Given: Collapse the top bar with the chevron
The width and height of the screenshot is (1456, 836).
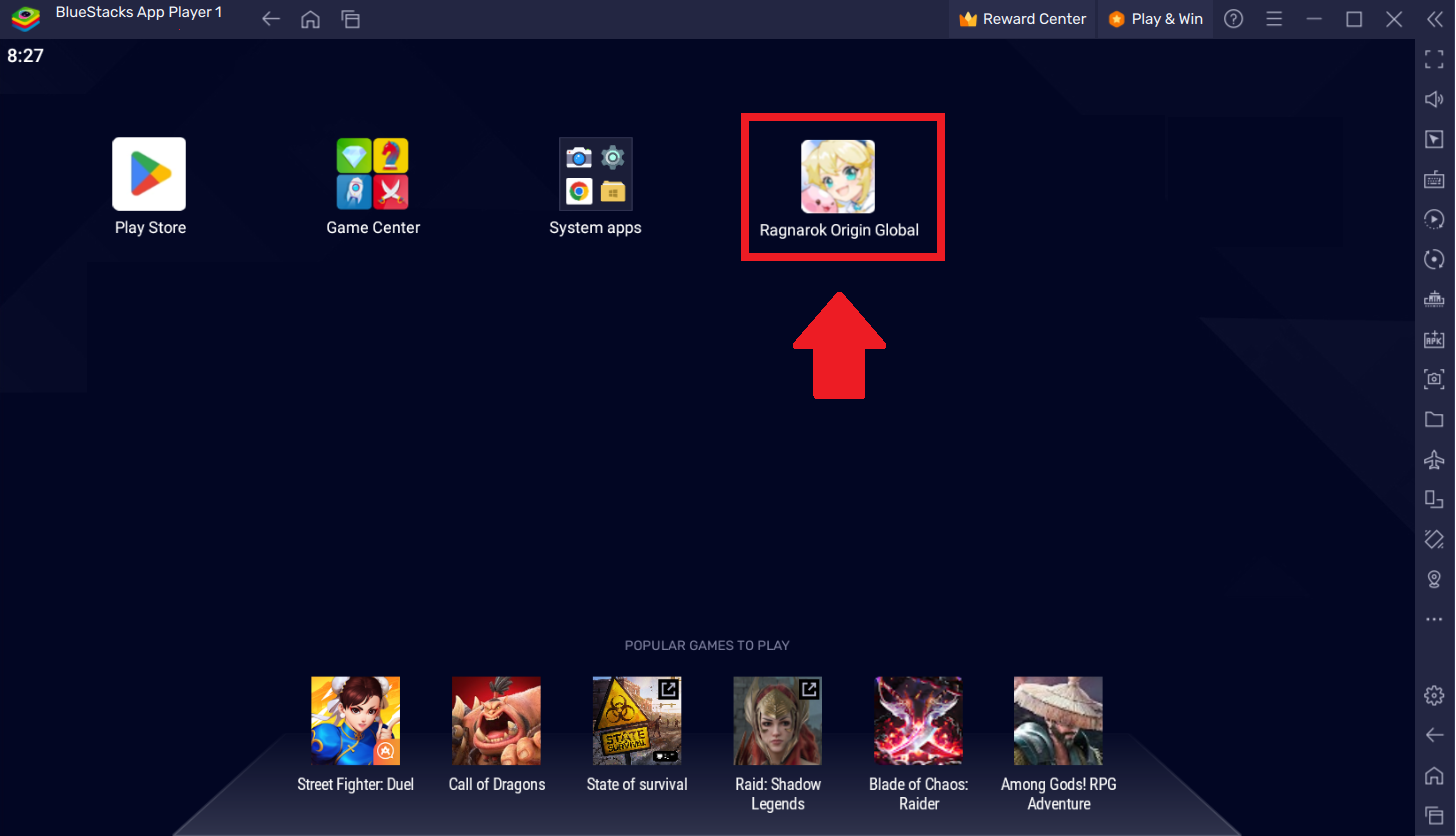Looking at the screenshot, I should point(1435,18).
